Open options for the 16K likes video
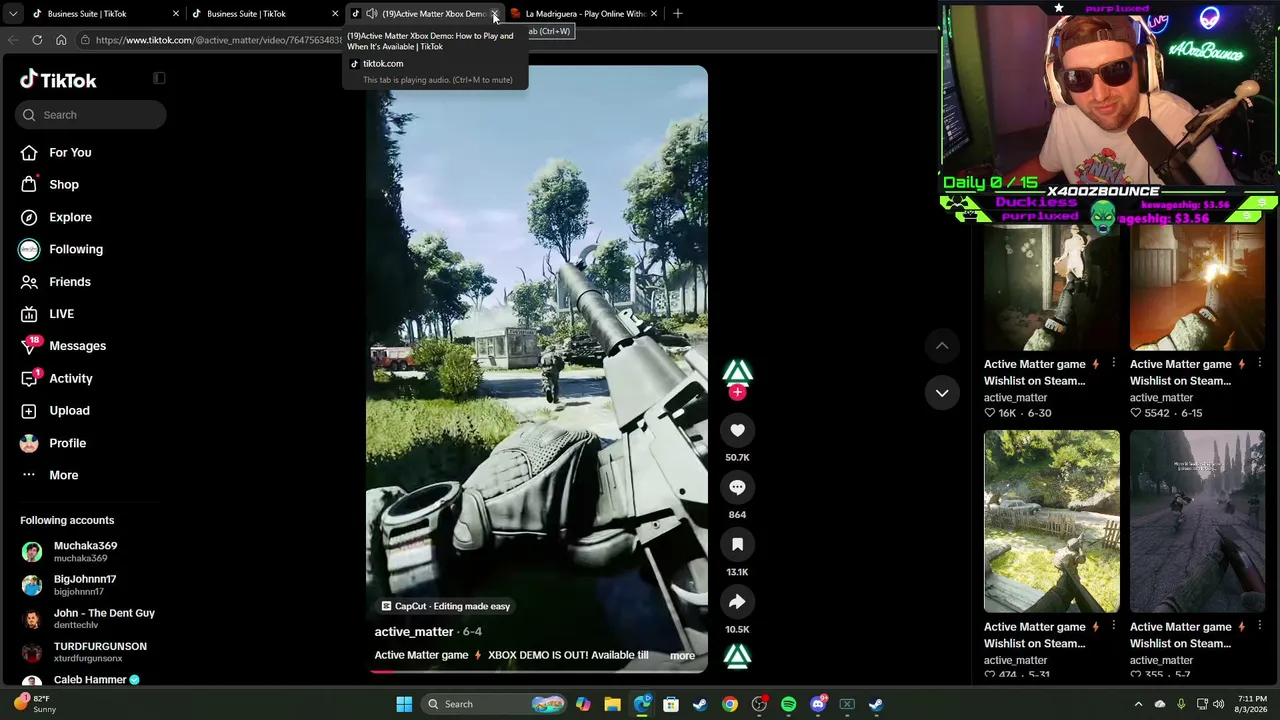 click(1113, 363)
